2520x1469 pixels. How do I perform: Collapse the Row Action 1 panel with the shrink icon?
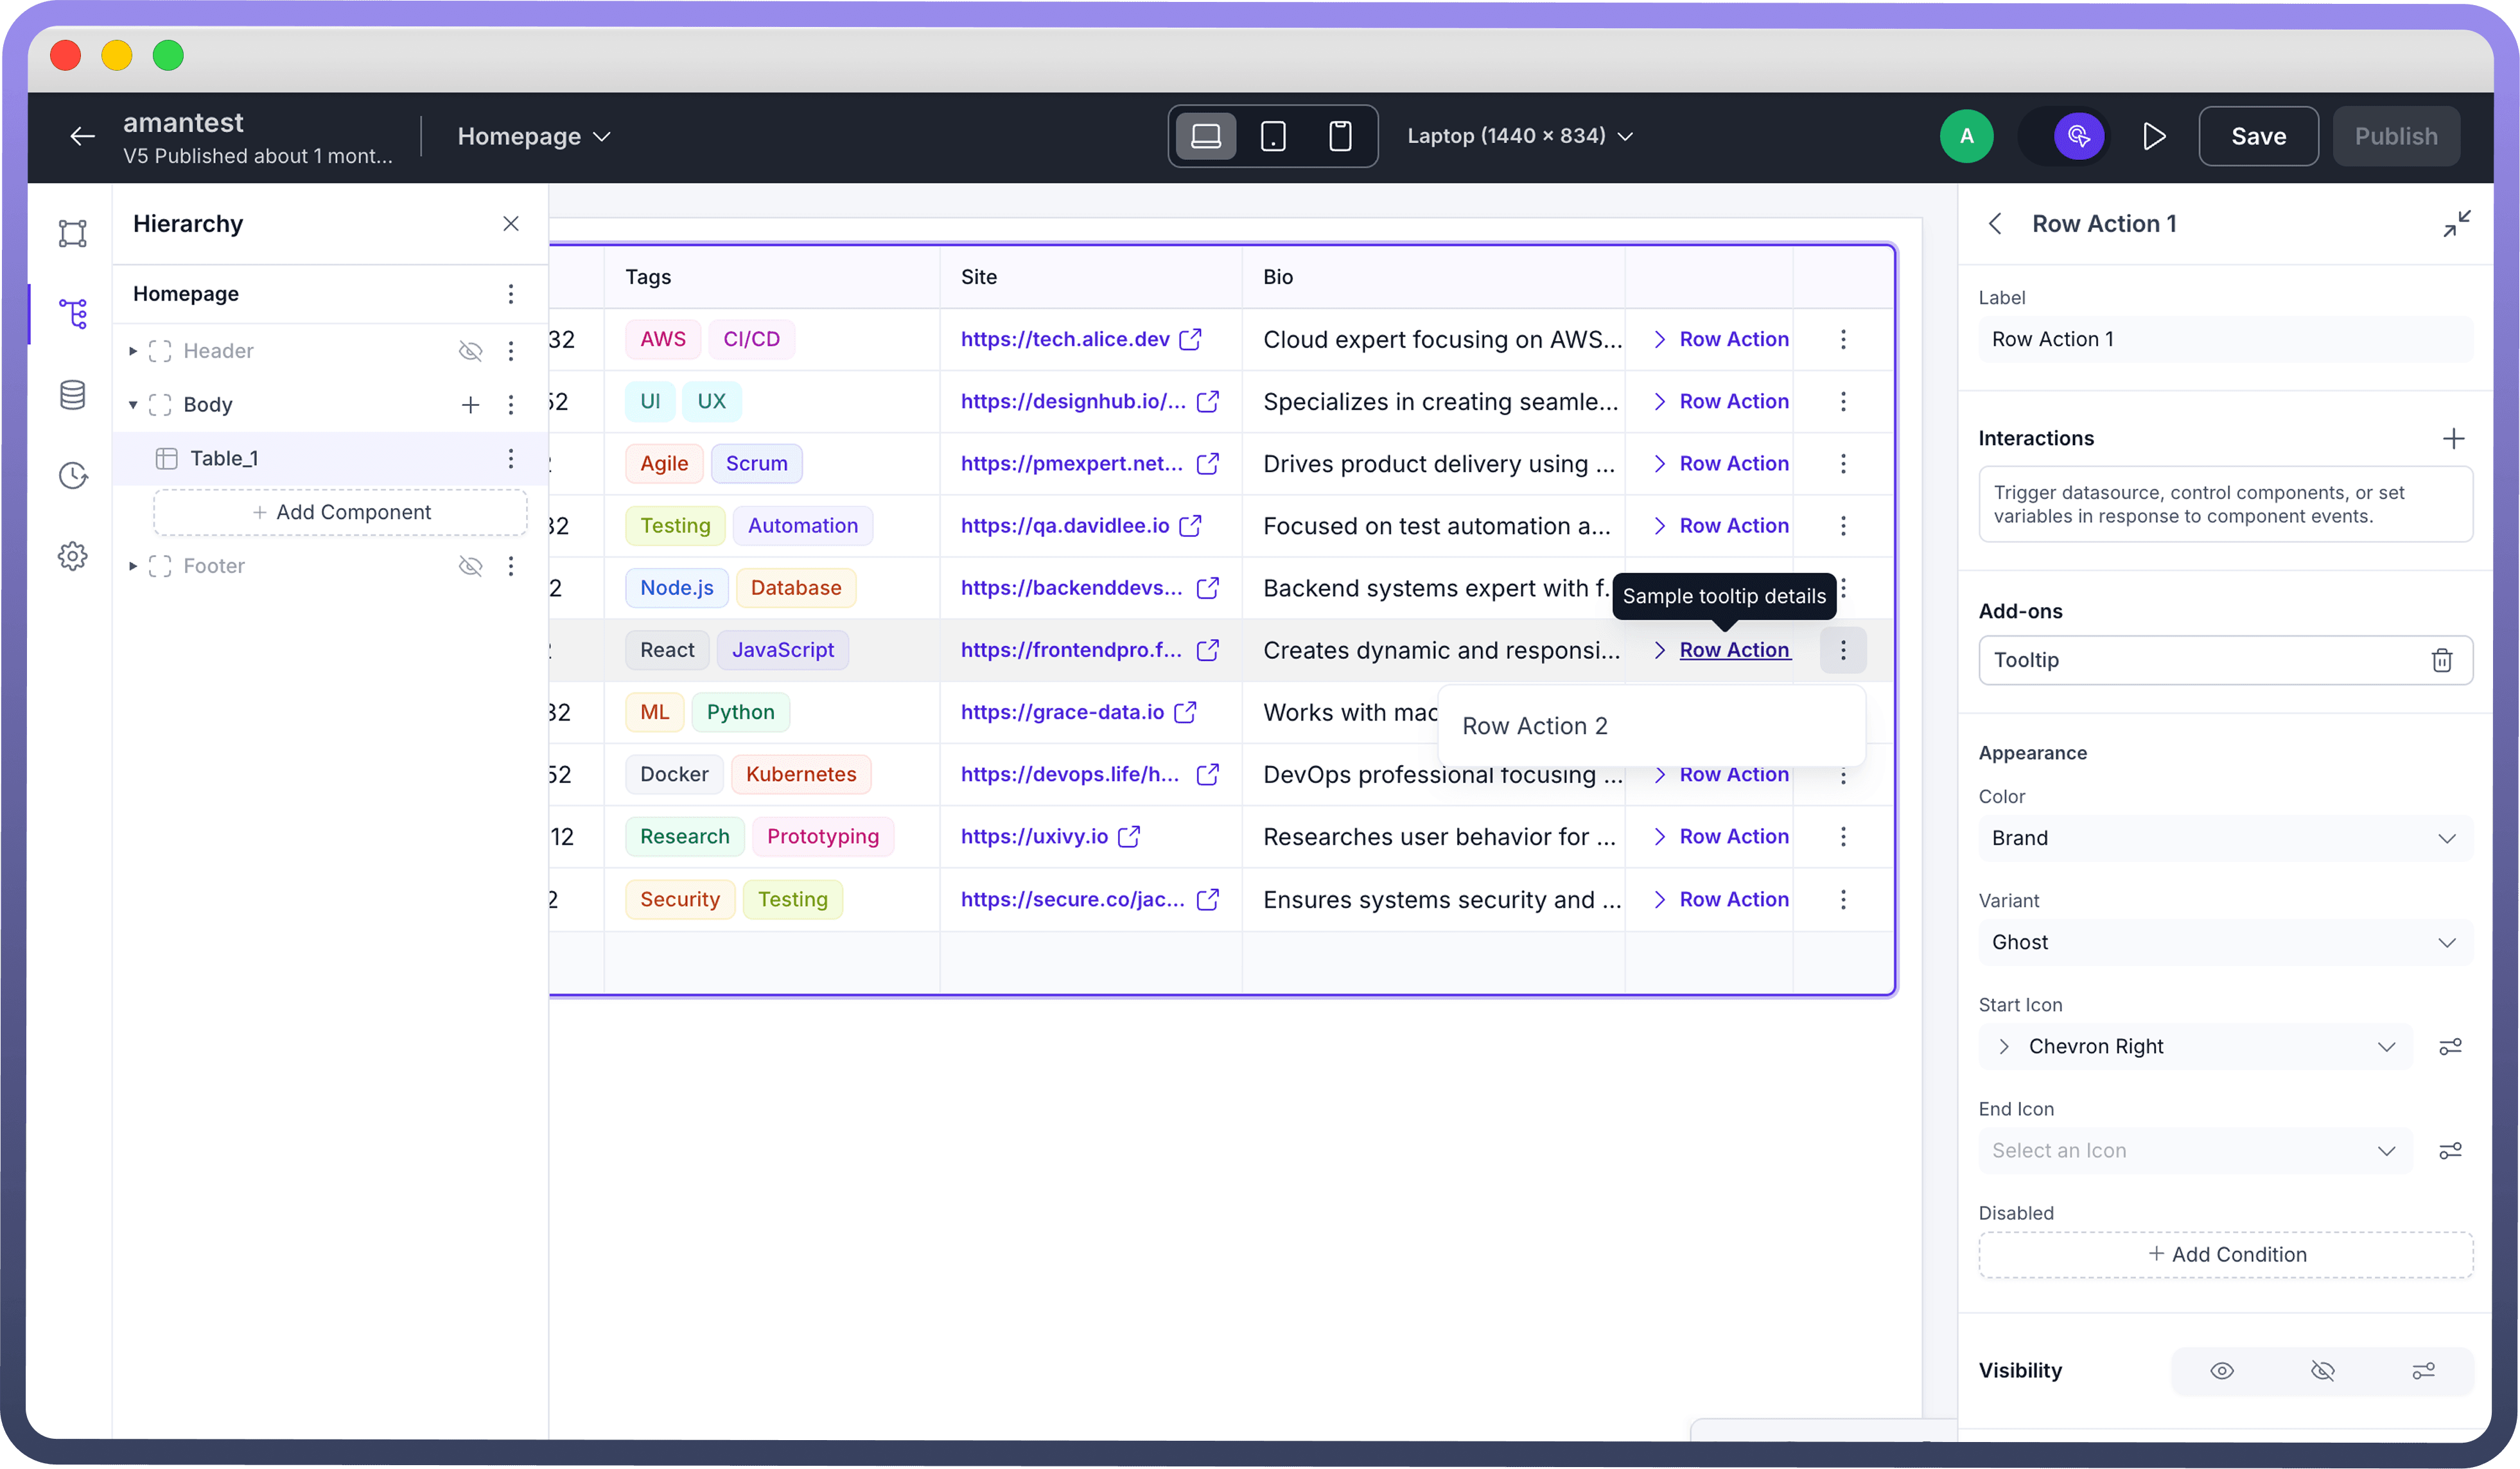[2456, 223]
